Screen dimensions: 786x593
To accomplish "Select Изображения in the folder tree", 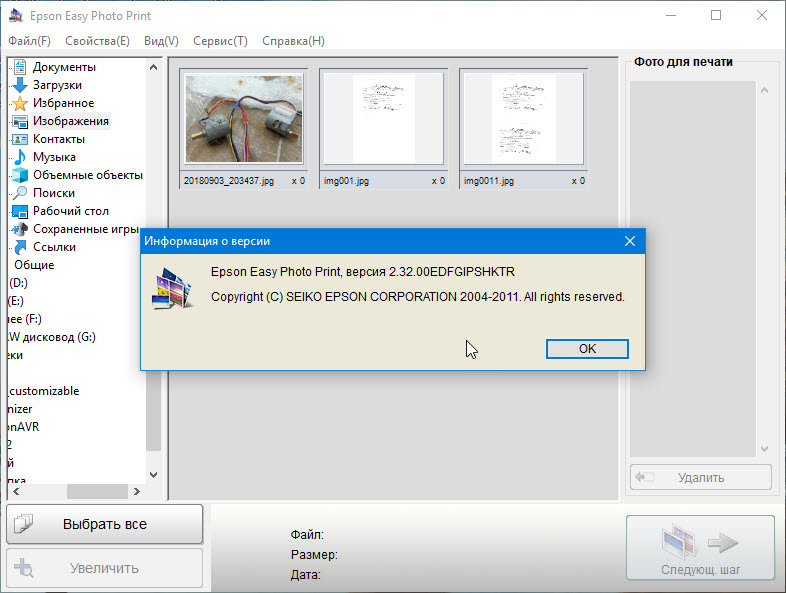I will (x=71, y=121).
